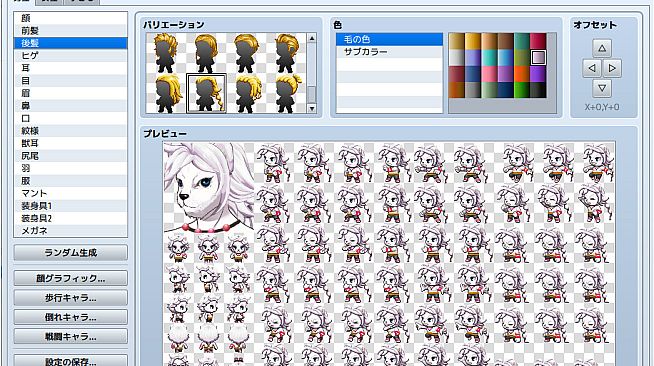Viewport: 654px width, 366px height.
Task: Pick メガネ in the parts list
Action: pyautogui.click(x=70, y=231)
